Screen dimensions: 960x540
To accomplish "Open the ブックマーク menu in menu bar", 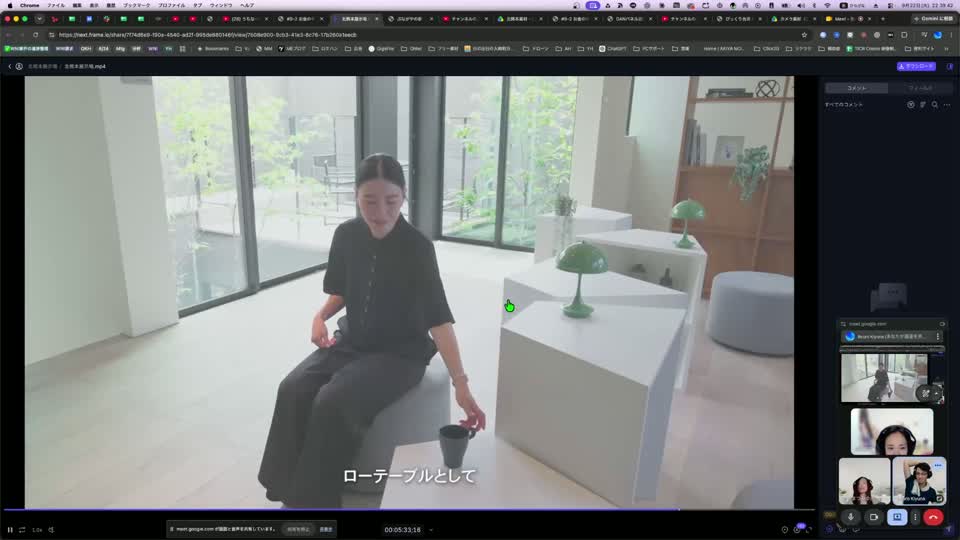I will point(136,5).
